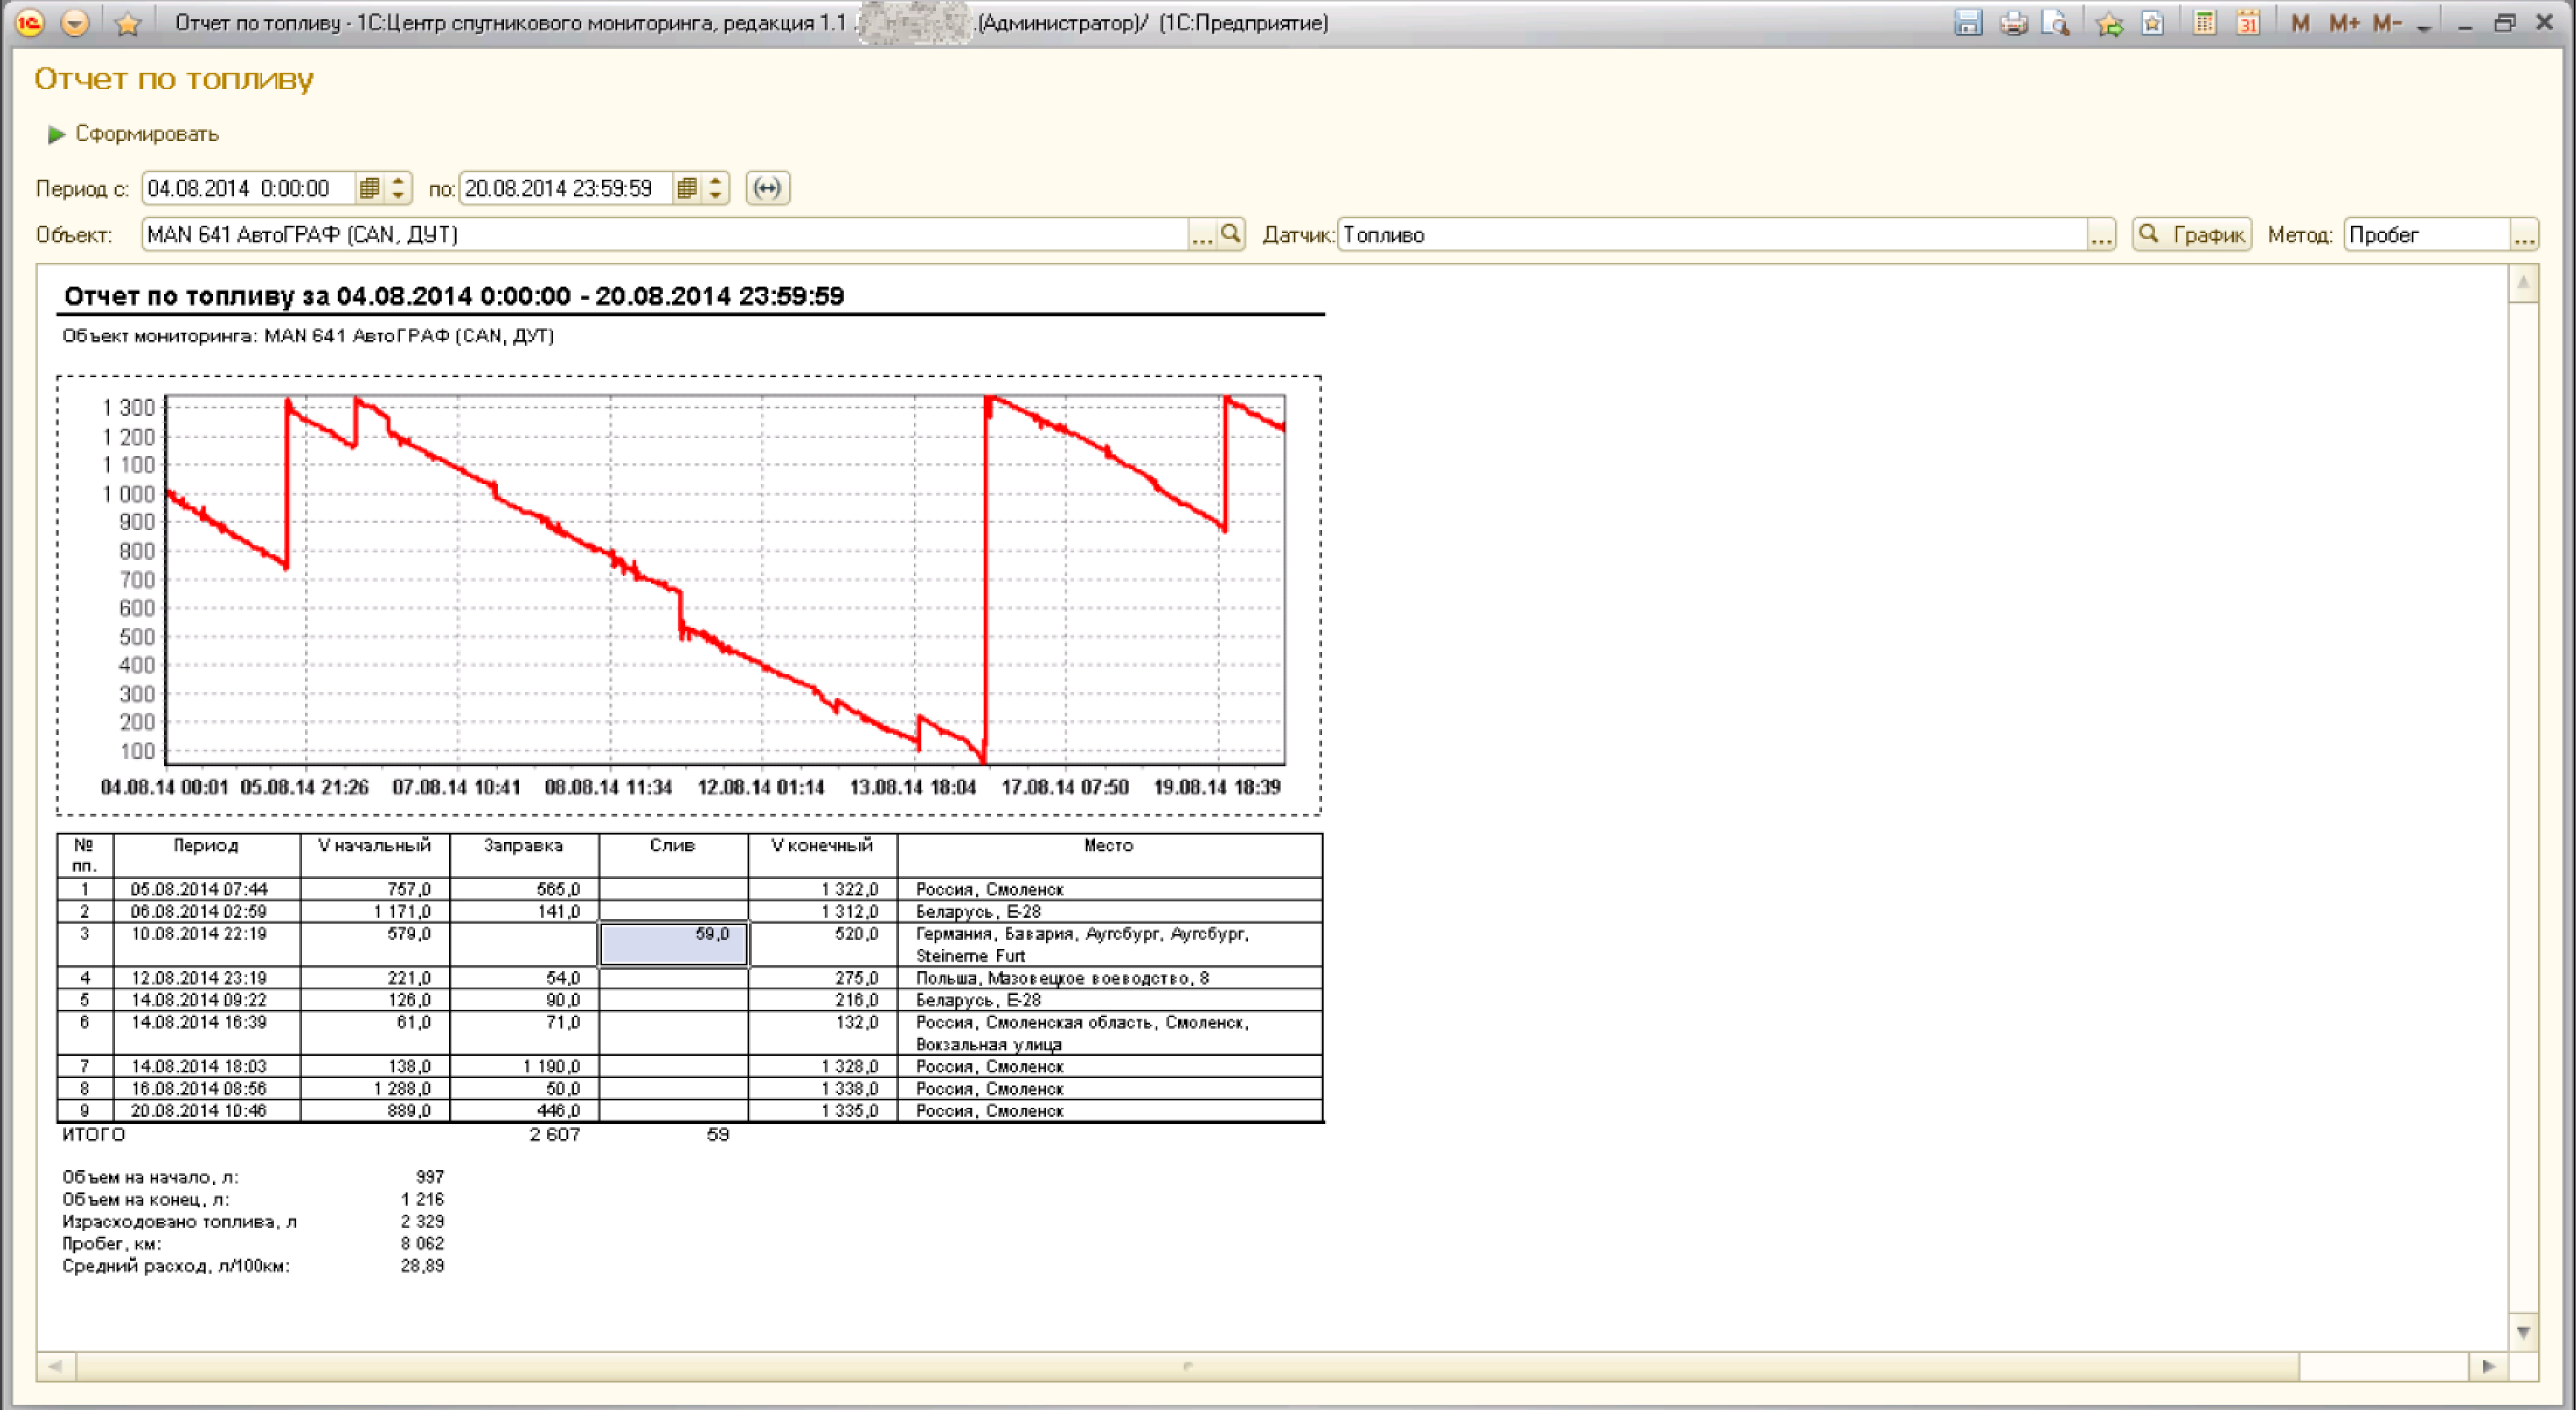Select the cell 10.08.2014 22:19 in row 3

click(x=206, y=944)
